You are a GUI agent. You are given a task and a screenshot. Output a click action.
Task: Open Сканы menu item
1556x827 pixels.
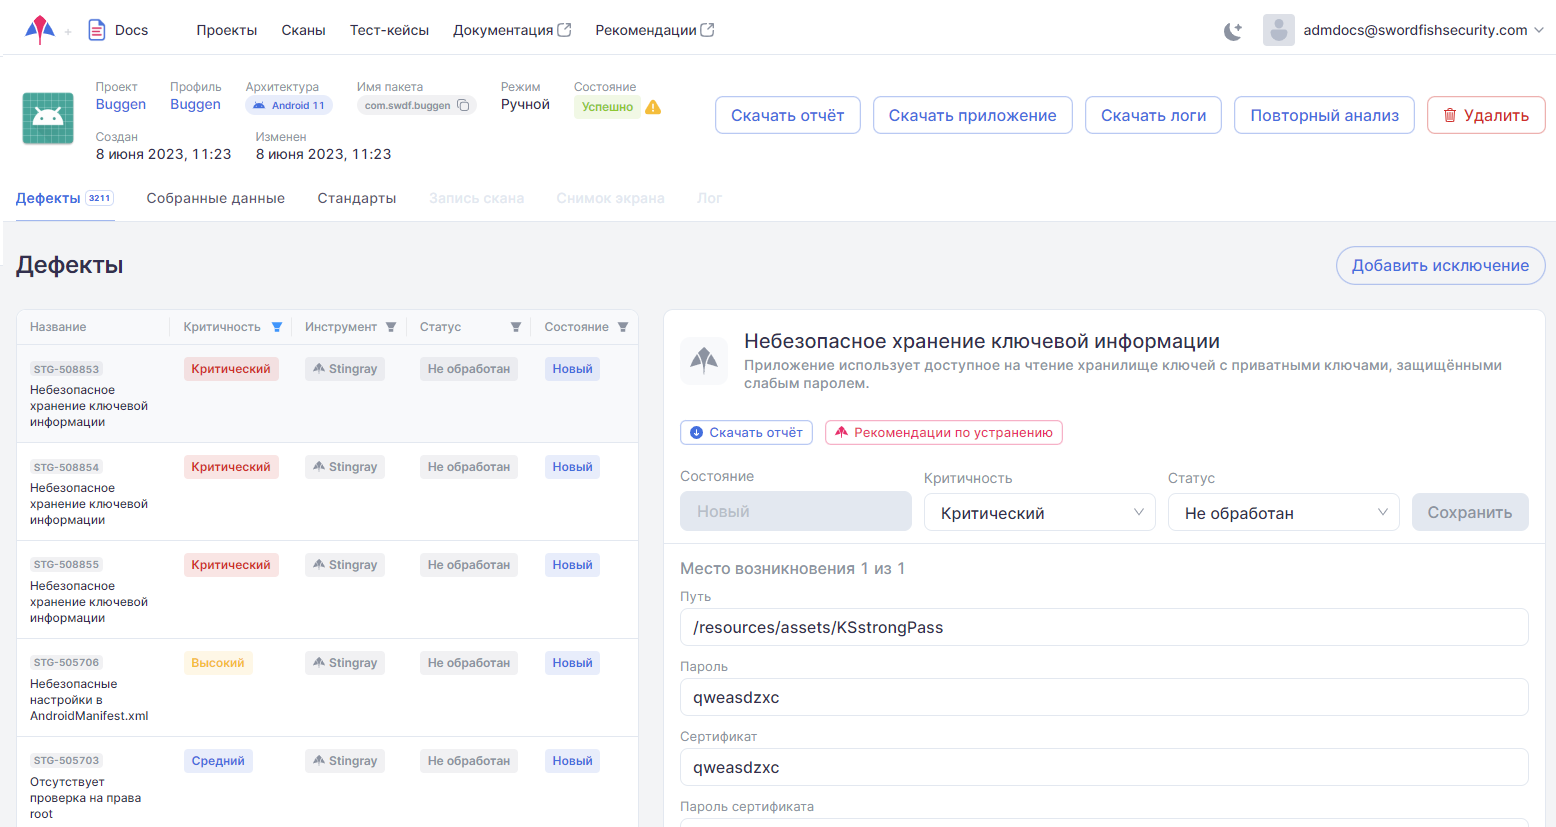point(303,30)
